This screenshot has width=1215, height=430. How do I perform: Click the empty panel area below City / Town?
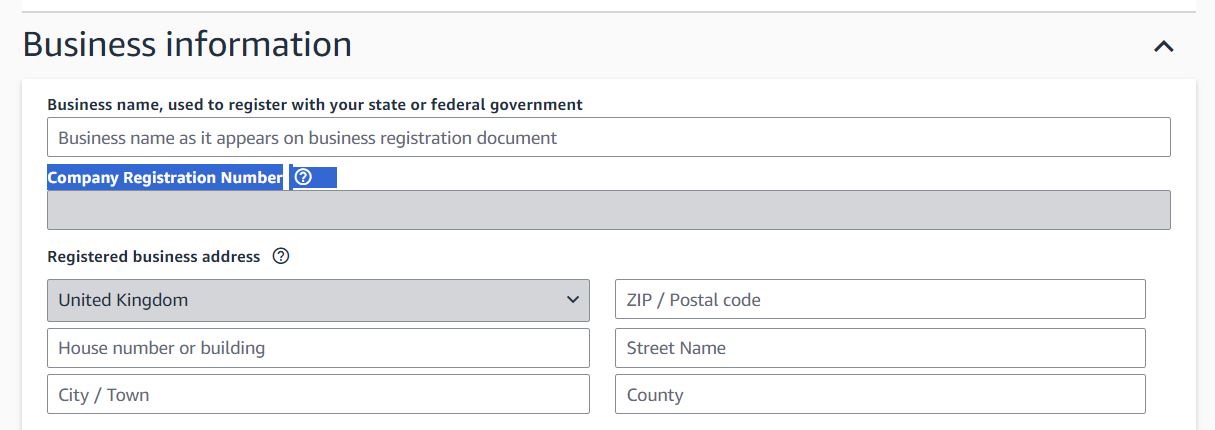318,423
